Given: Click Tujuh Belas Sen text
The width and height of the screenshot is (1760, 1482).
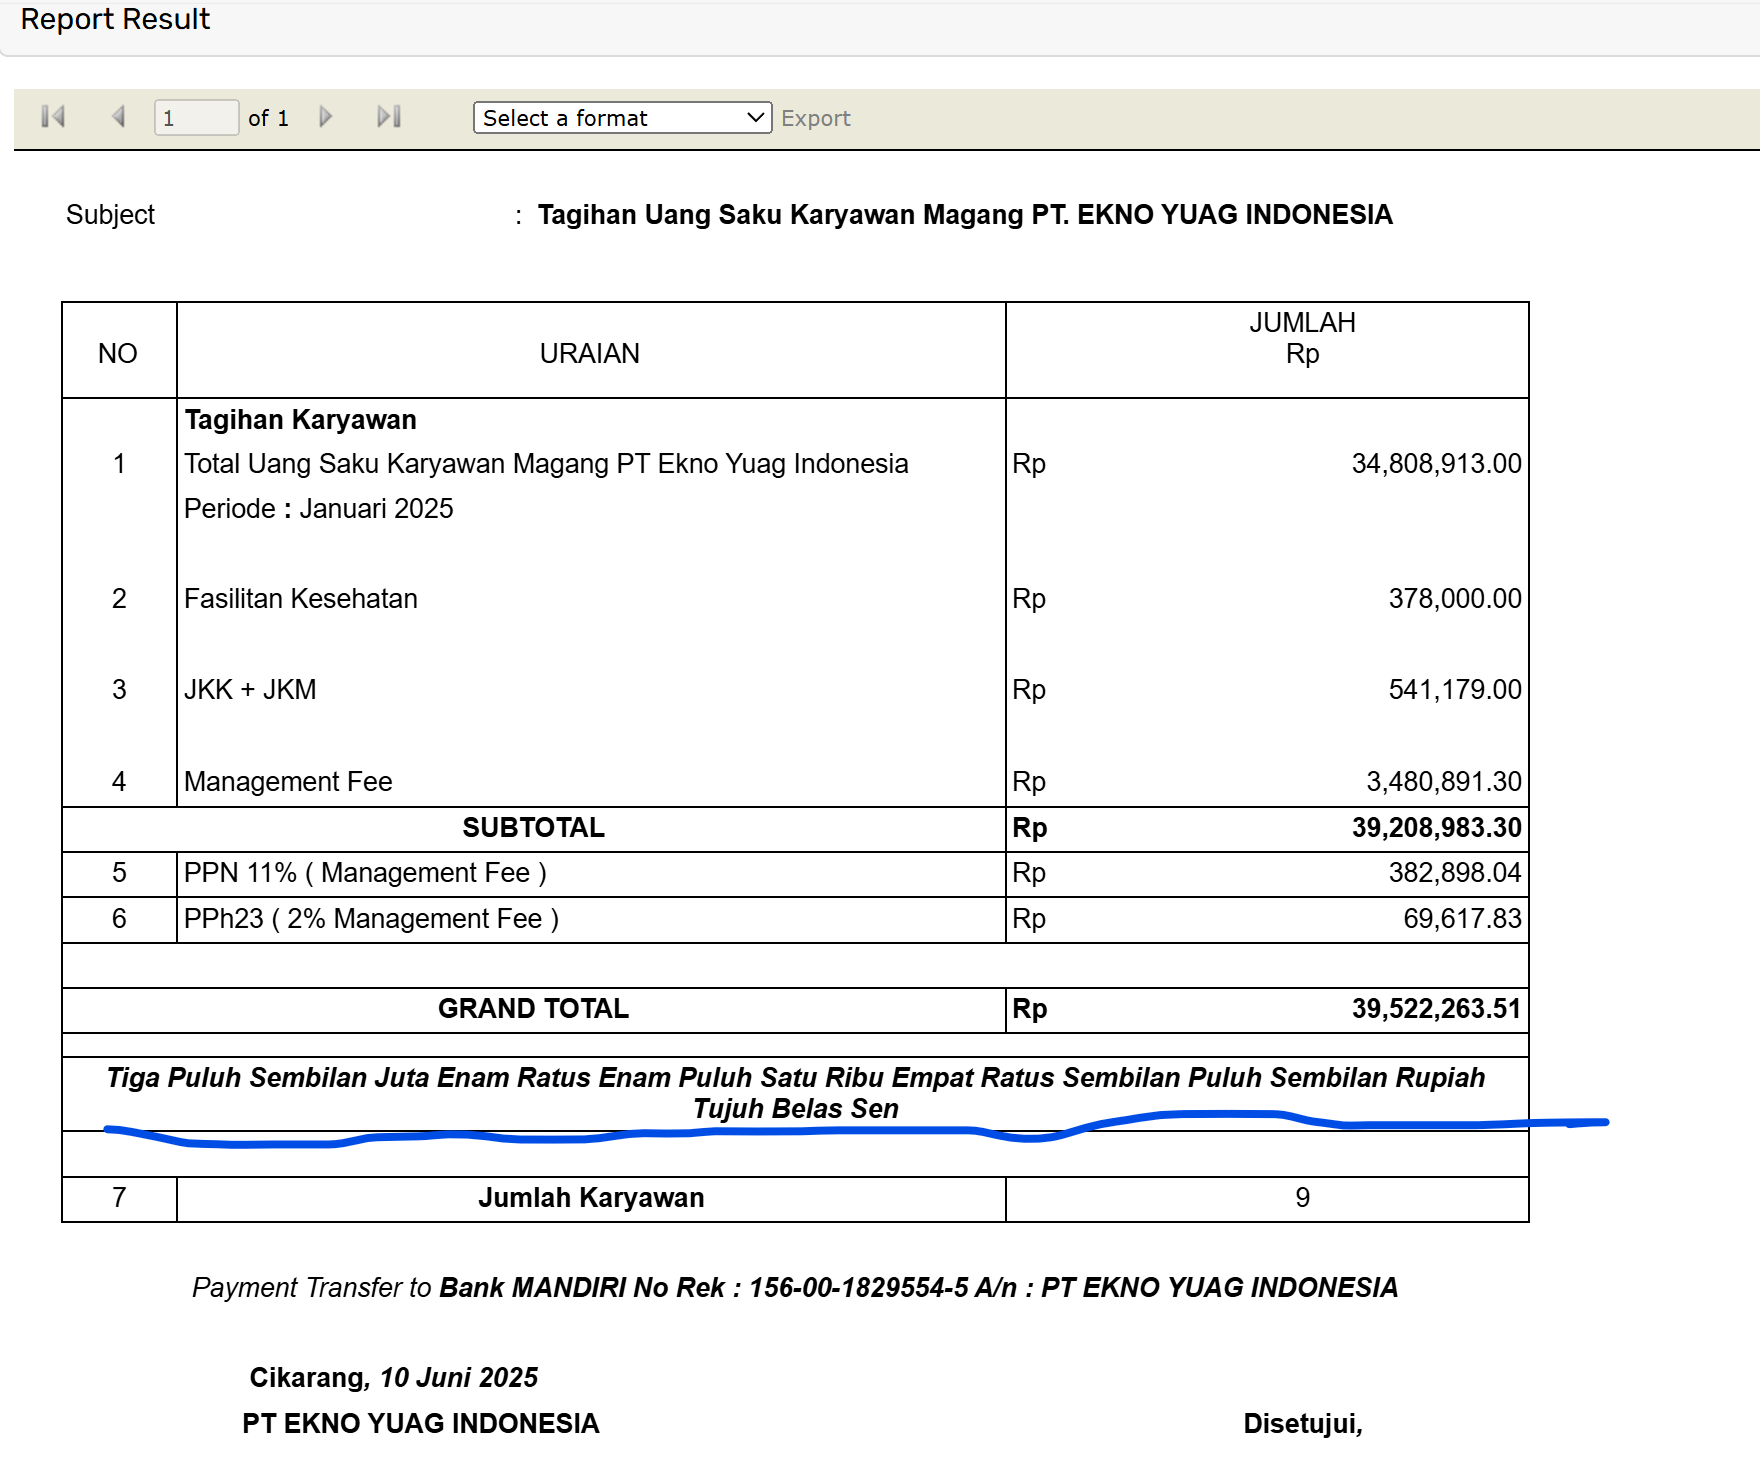Looking at the screenshot, I should [x=795, y=1109].
